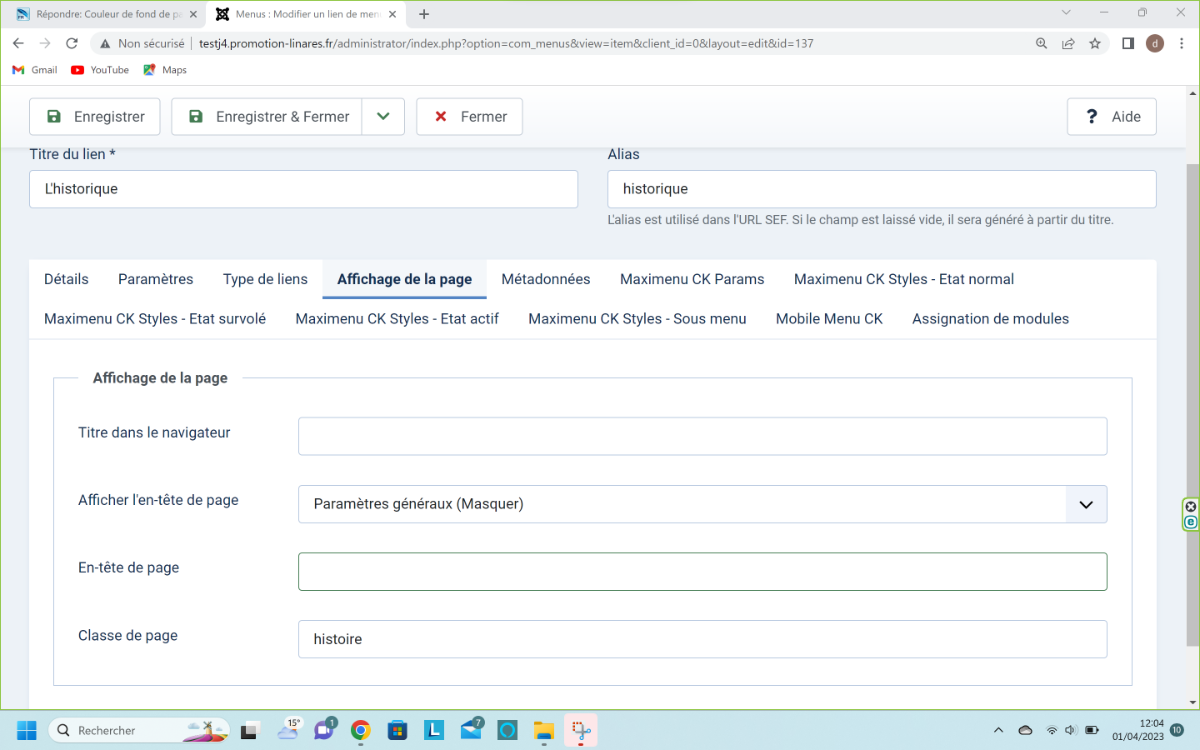Screen dimensions: 1200x750
Task: Click the Fermer button
Action: pyautogui.click(x=469, y=117)
